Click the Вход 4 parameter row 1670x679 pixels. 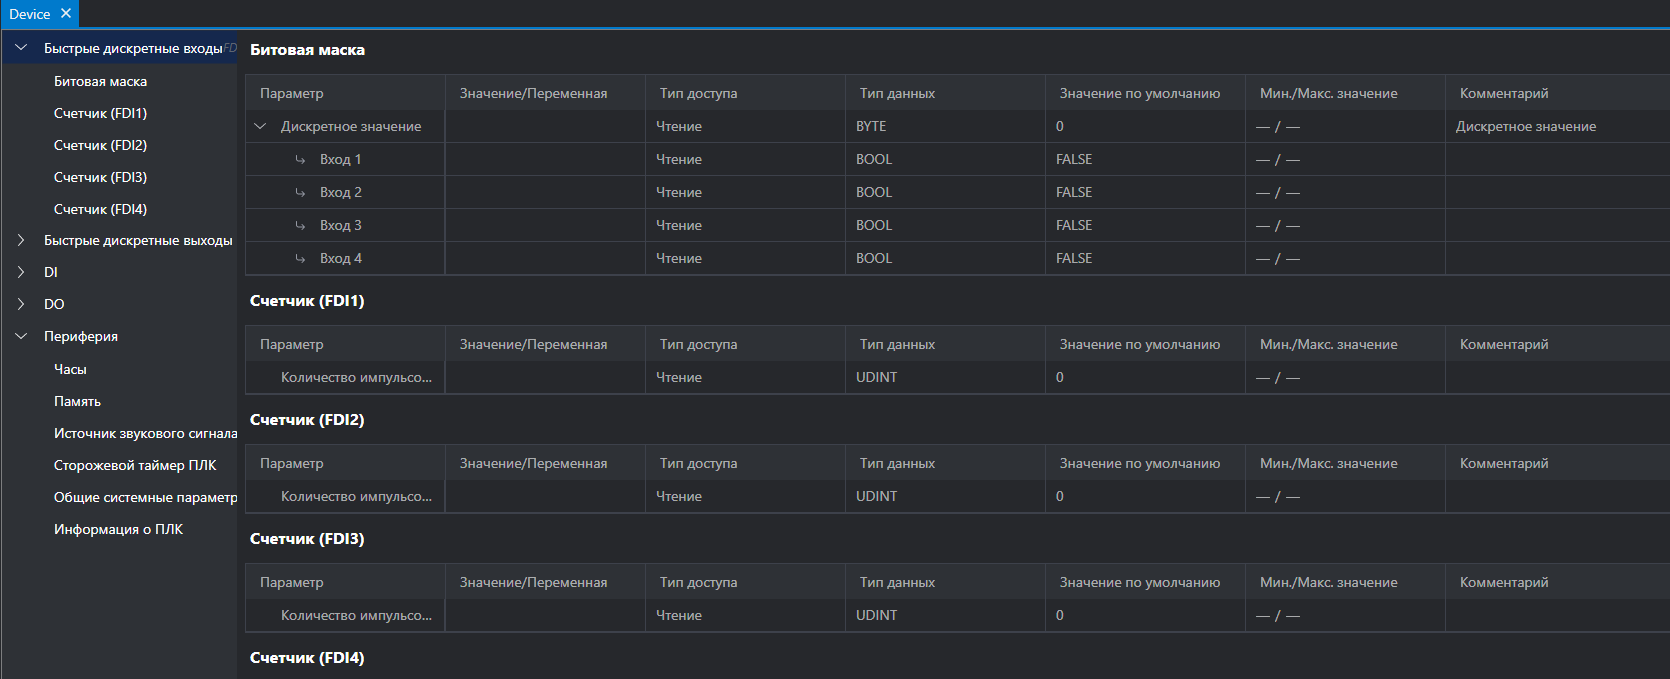point(957,258)
